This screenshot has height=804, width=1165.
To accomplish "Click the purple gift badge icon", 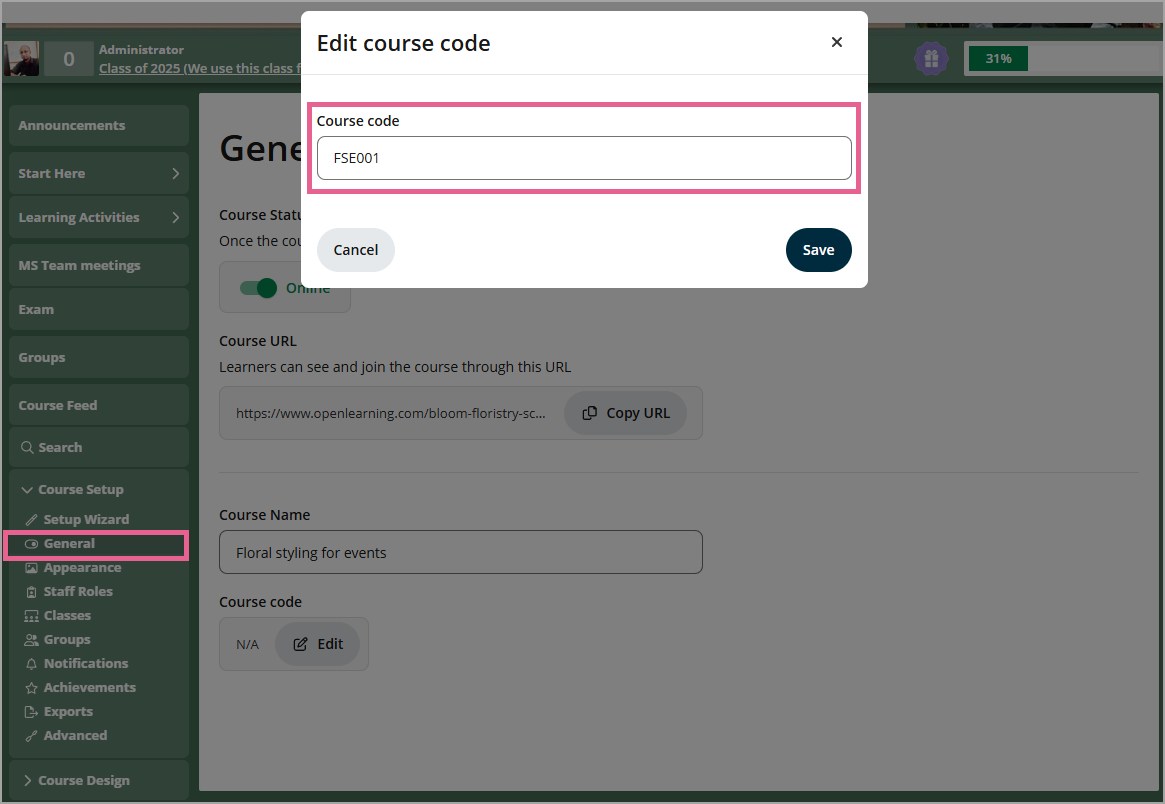I will [931, 59].
